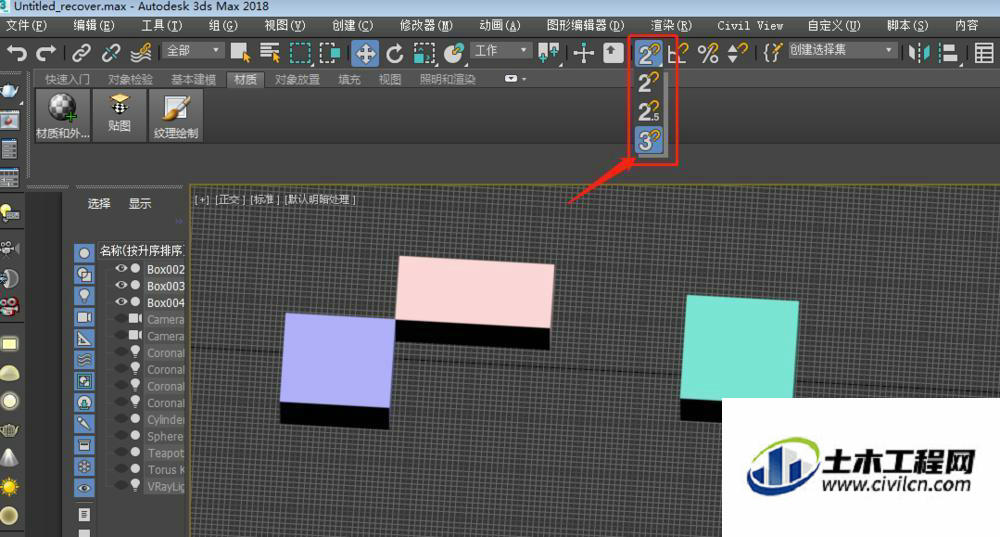1000x537 pixels.
Task: Click the Mirror tool icon
Action: click(919, 52)
